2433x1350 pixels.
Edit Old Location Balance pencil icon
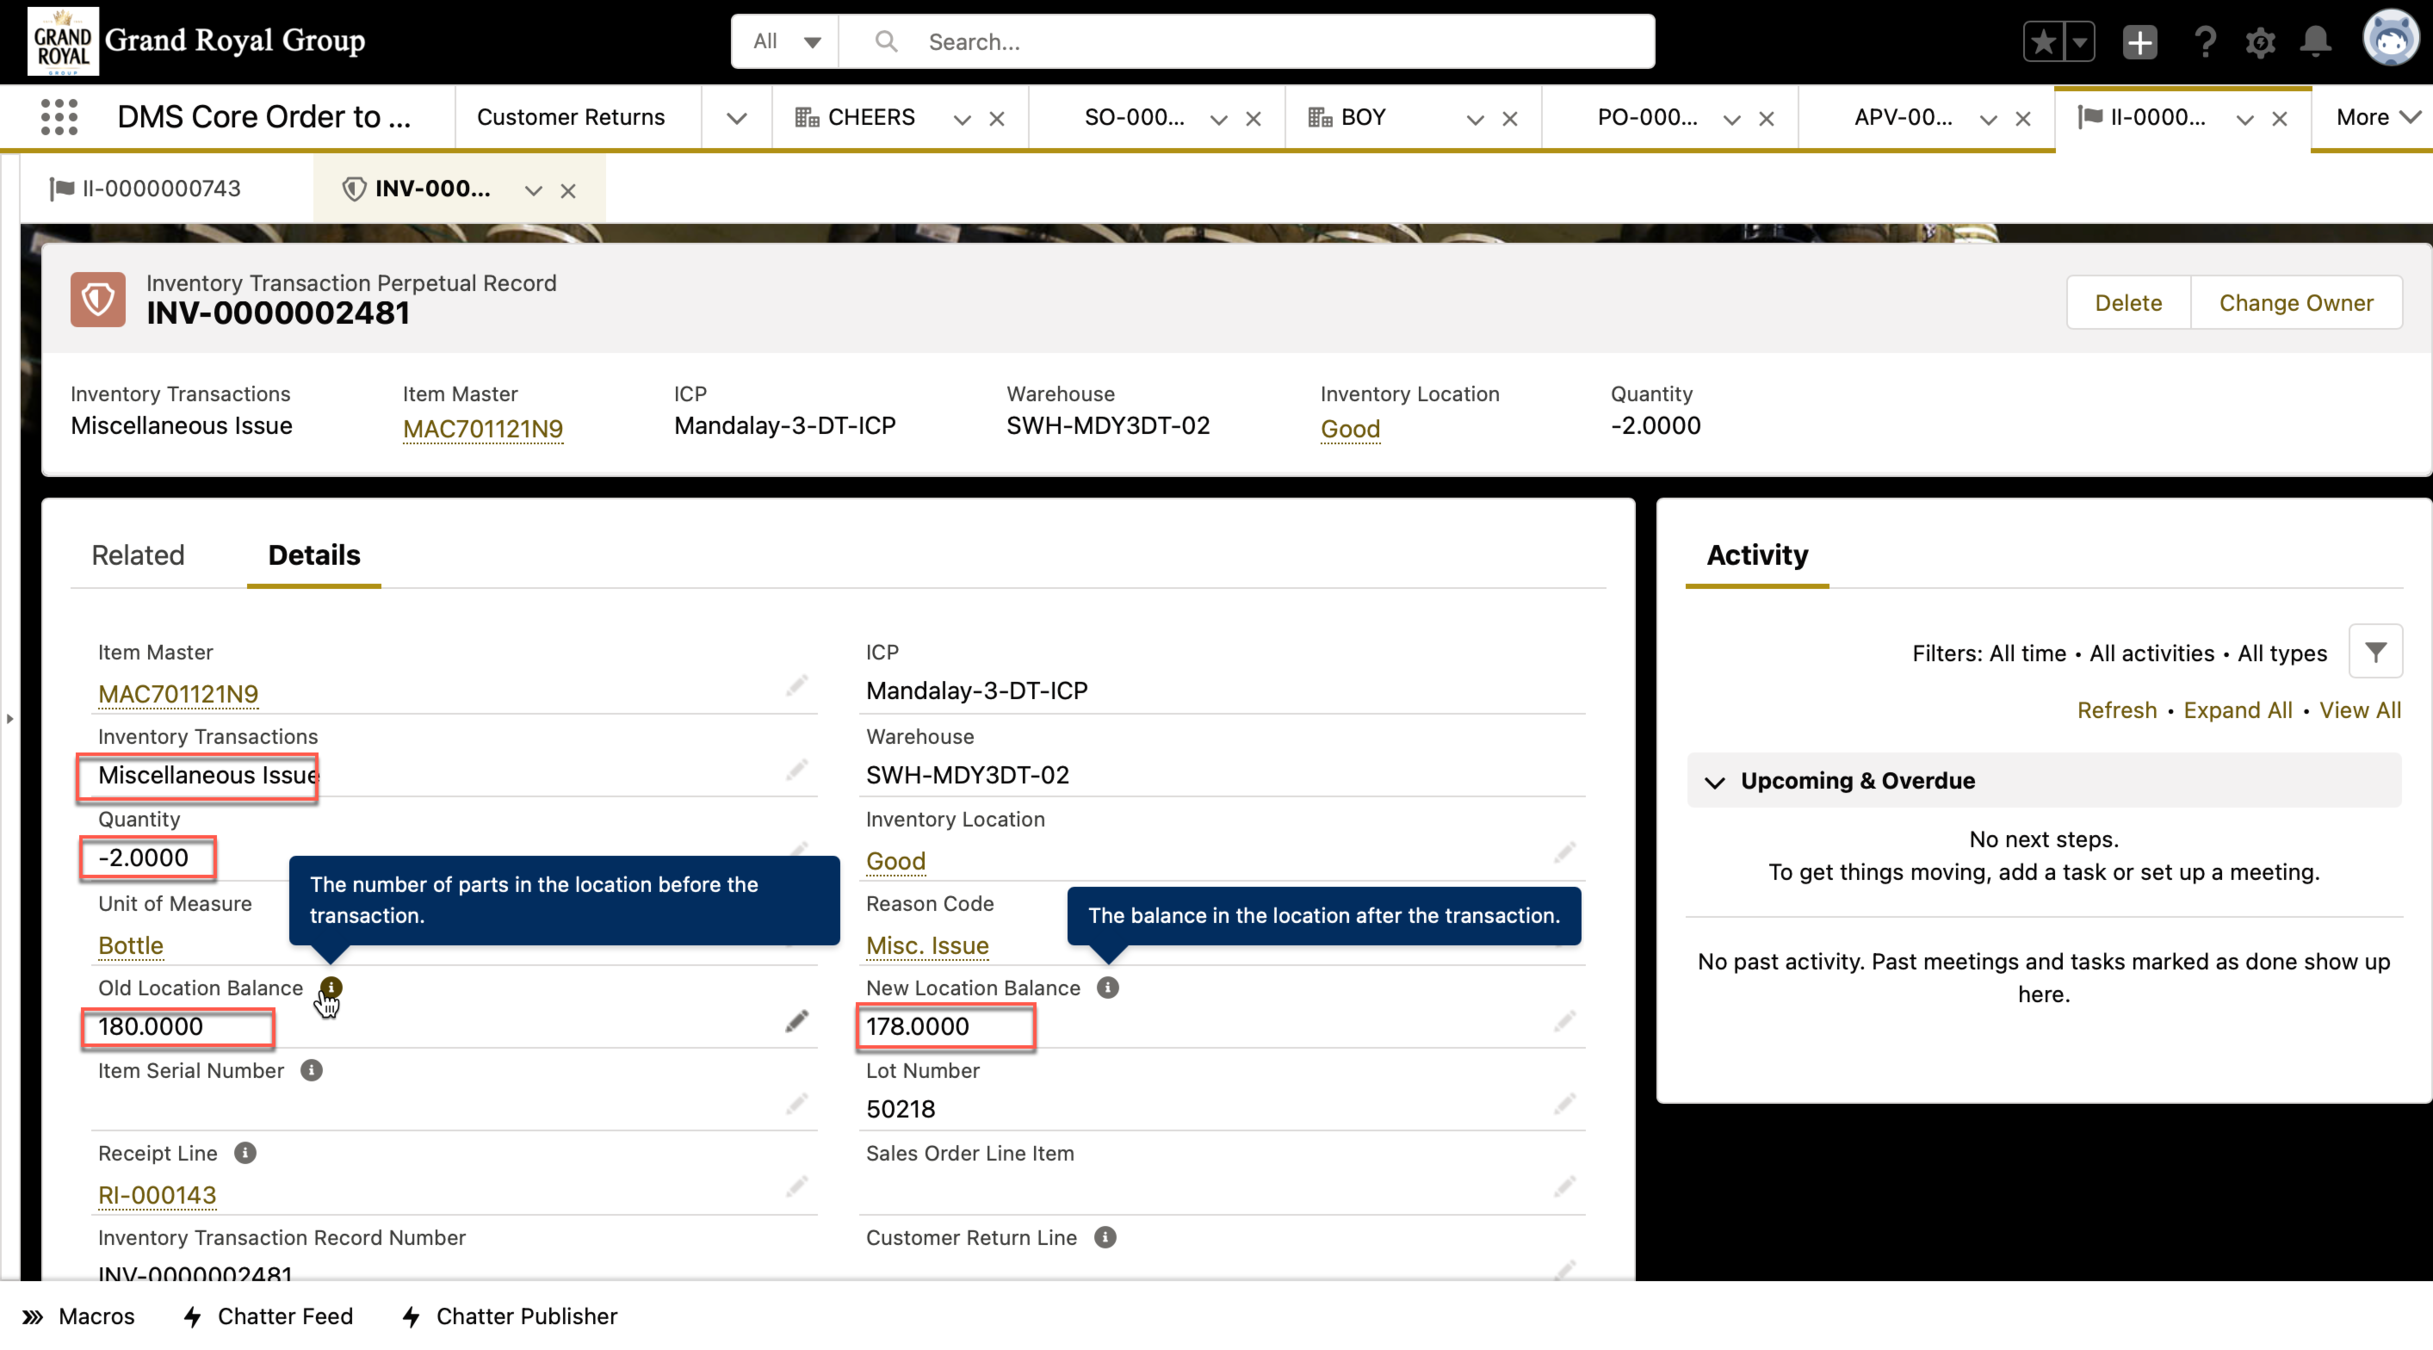click(796, 1022)
